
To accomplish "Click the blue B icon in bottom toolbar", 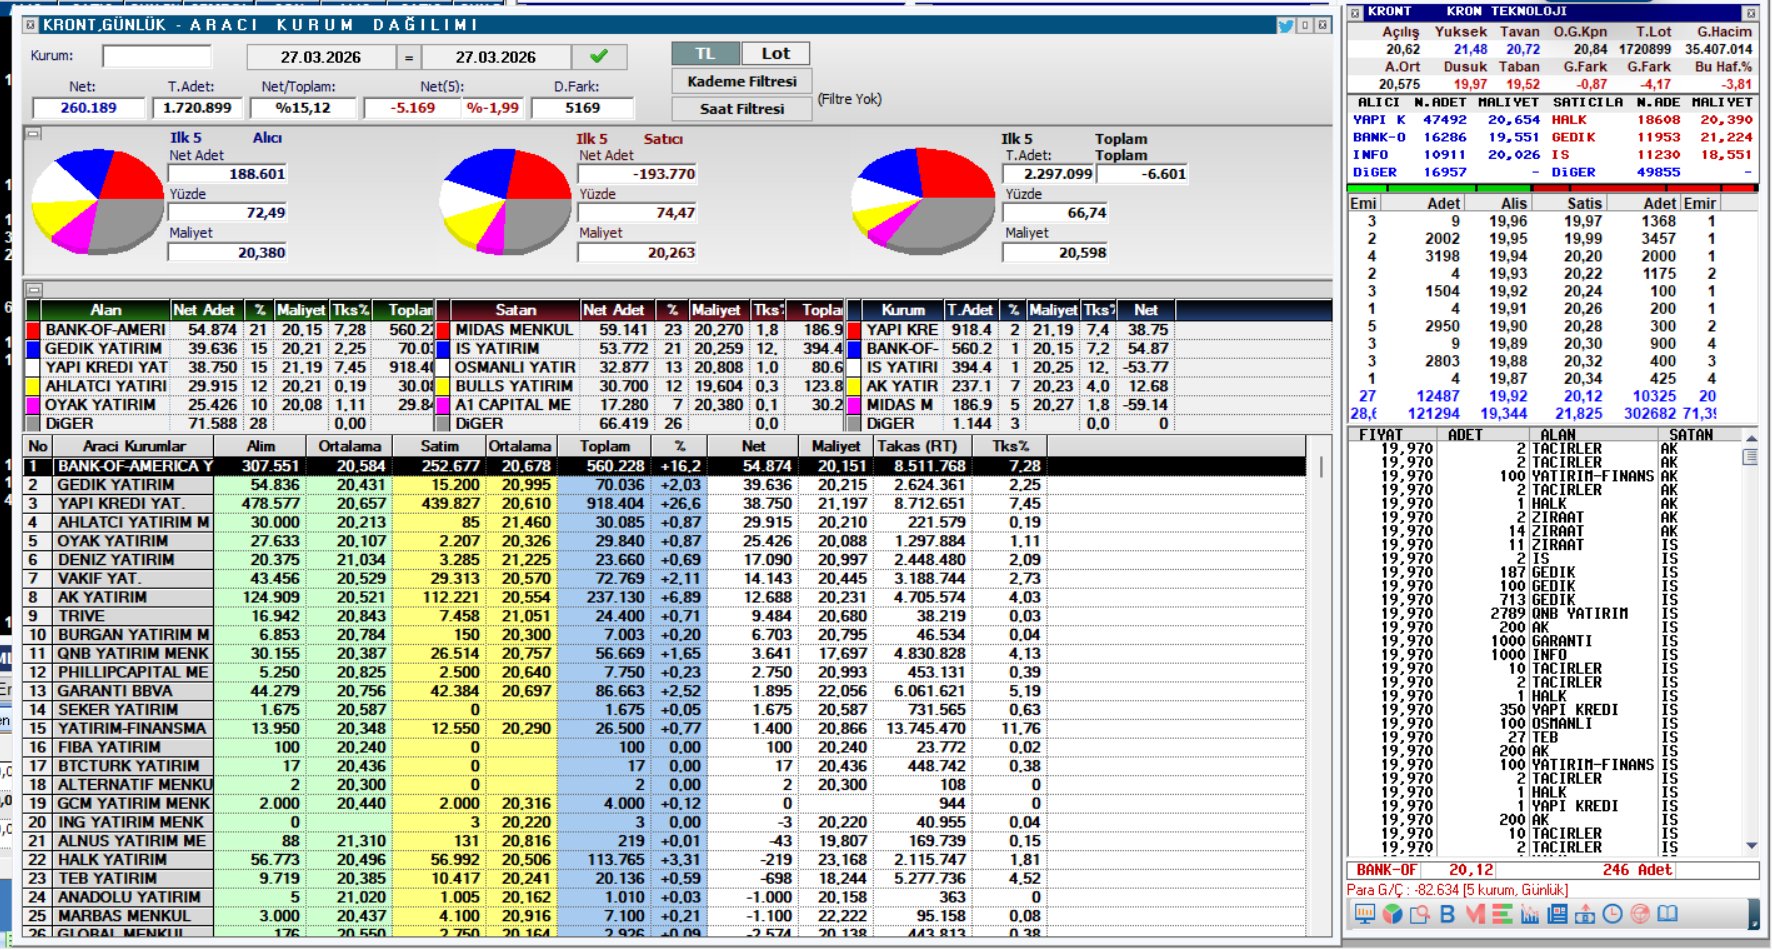I will pos(1447,914).
